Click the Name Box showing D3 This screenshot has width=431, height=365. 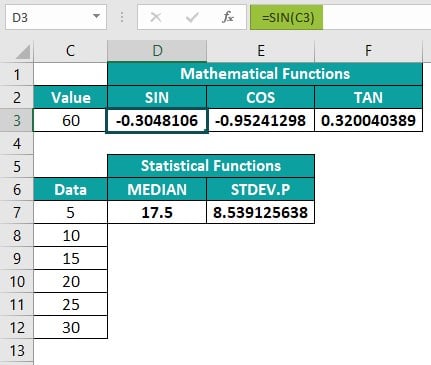pos(56,17)
